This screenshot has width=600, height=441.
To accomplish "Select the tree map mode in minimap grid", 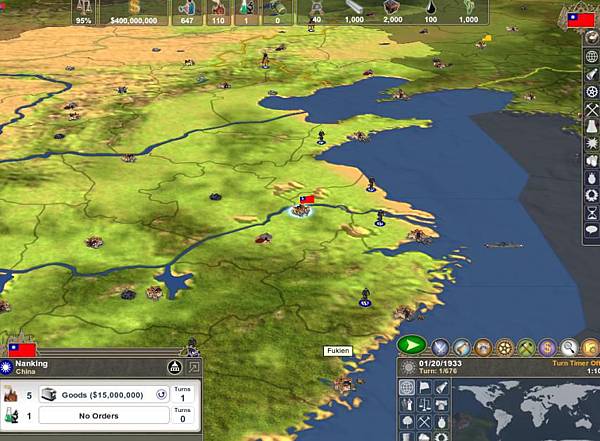I will pyautogui.click(x=407, y=422).
